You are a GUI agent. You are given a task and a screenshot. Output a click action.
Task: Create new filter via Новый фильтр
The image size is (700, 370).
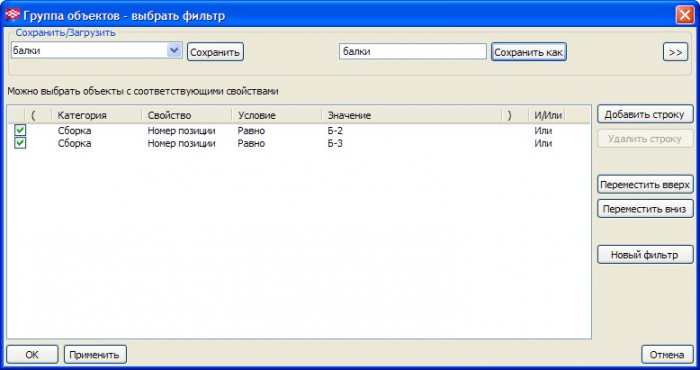645,255
